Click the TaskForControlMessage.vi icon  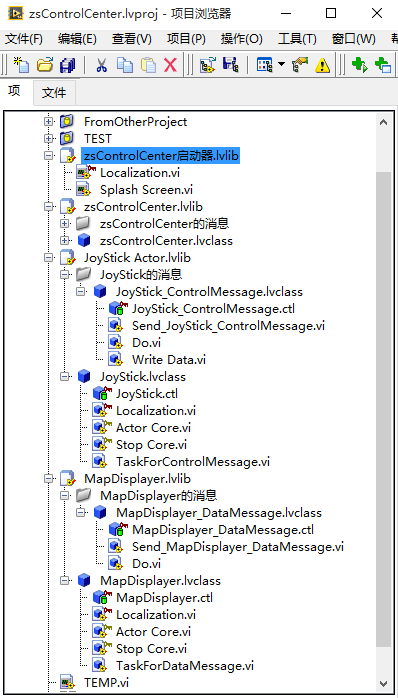pos(99,461)
